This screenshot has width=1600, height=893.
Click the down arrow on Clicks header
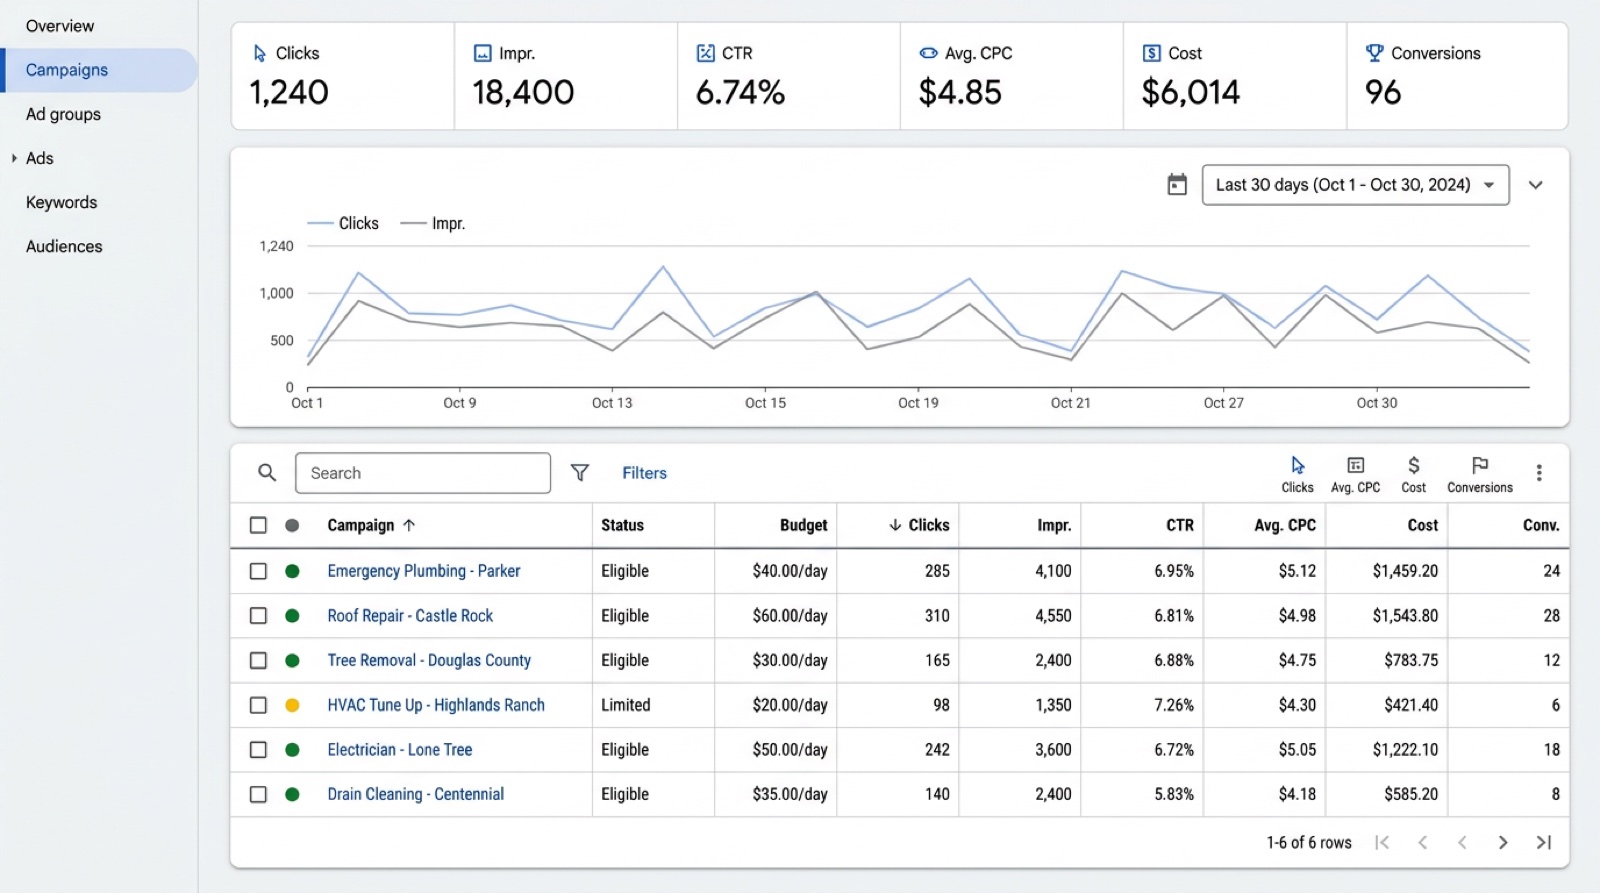pyautogui.click(x=895, y=525)
